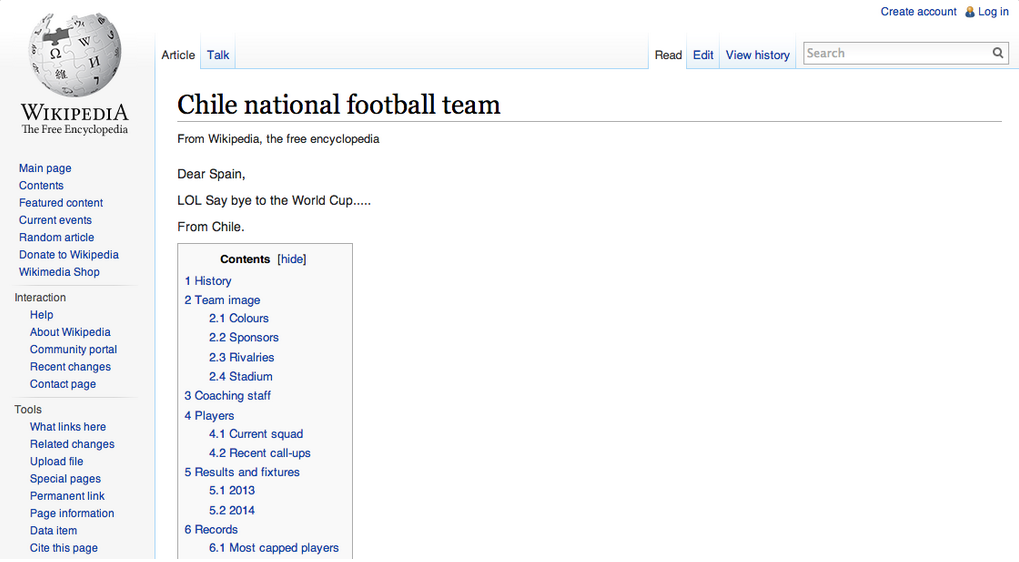The image size is (1019, 562).
Task: Click the user icon beside Log in
Action: [x=969, y=12]
